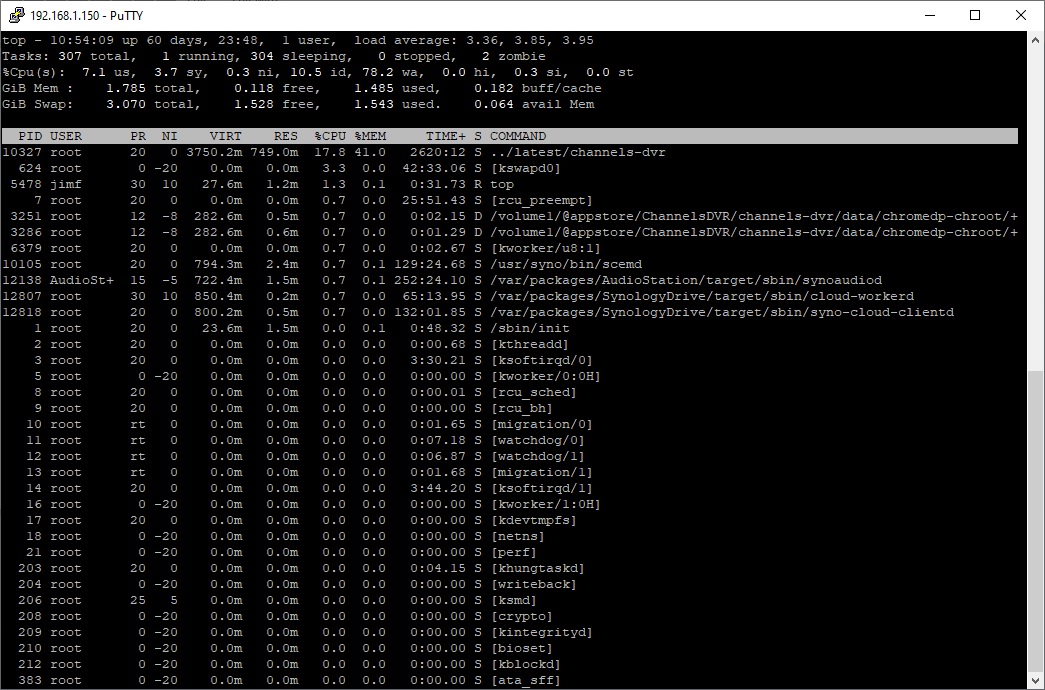Click the TIME+ column header
The image size is (1045, 690).
click(x=445, y=136)
